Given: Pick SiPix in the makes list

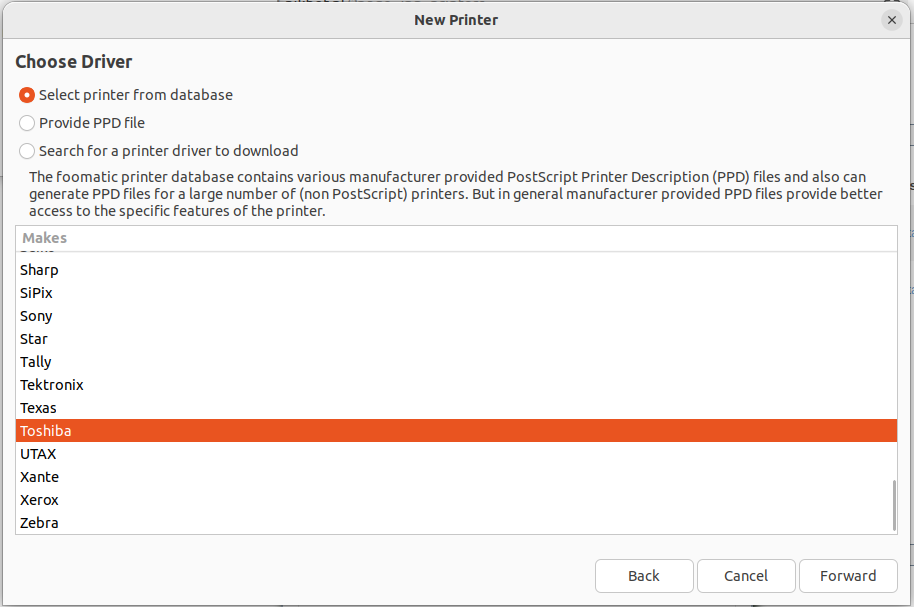Looking at the screenshot, I should tap(37, 293).
